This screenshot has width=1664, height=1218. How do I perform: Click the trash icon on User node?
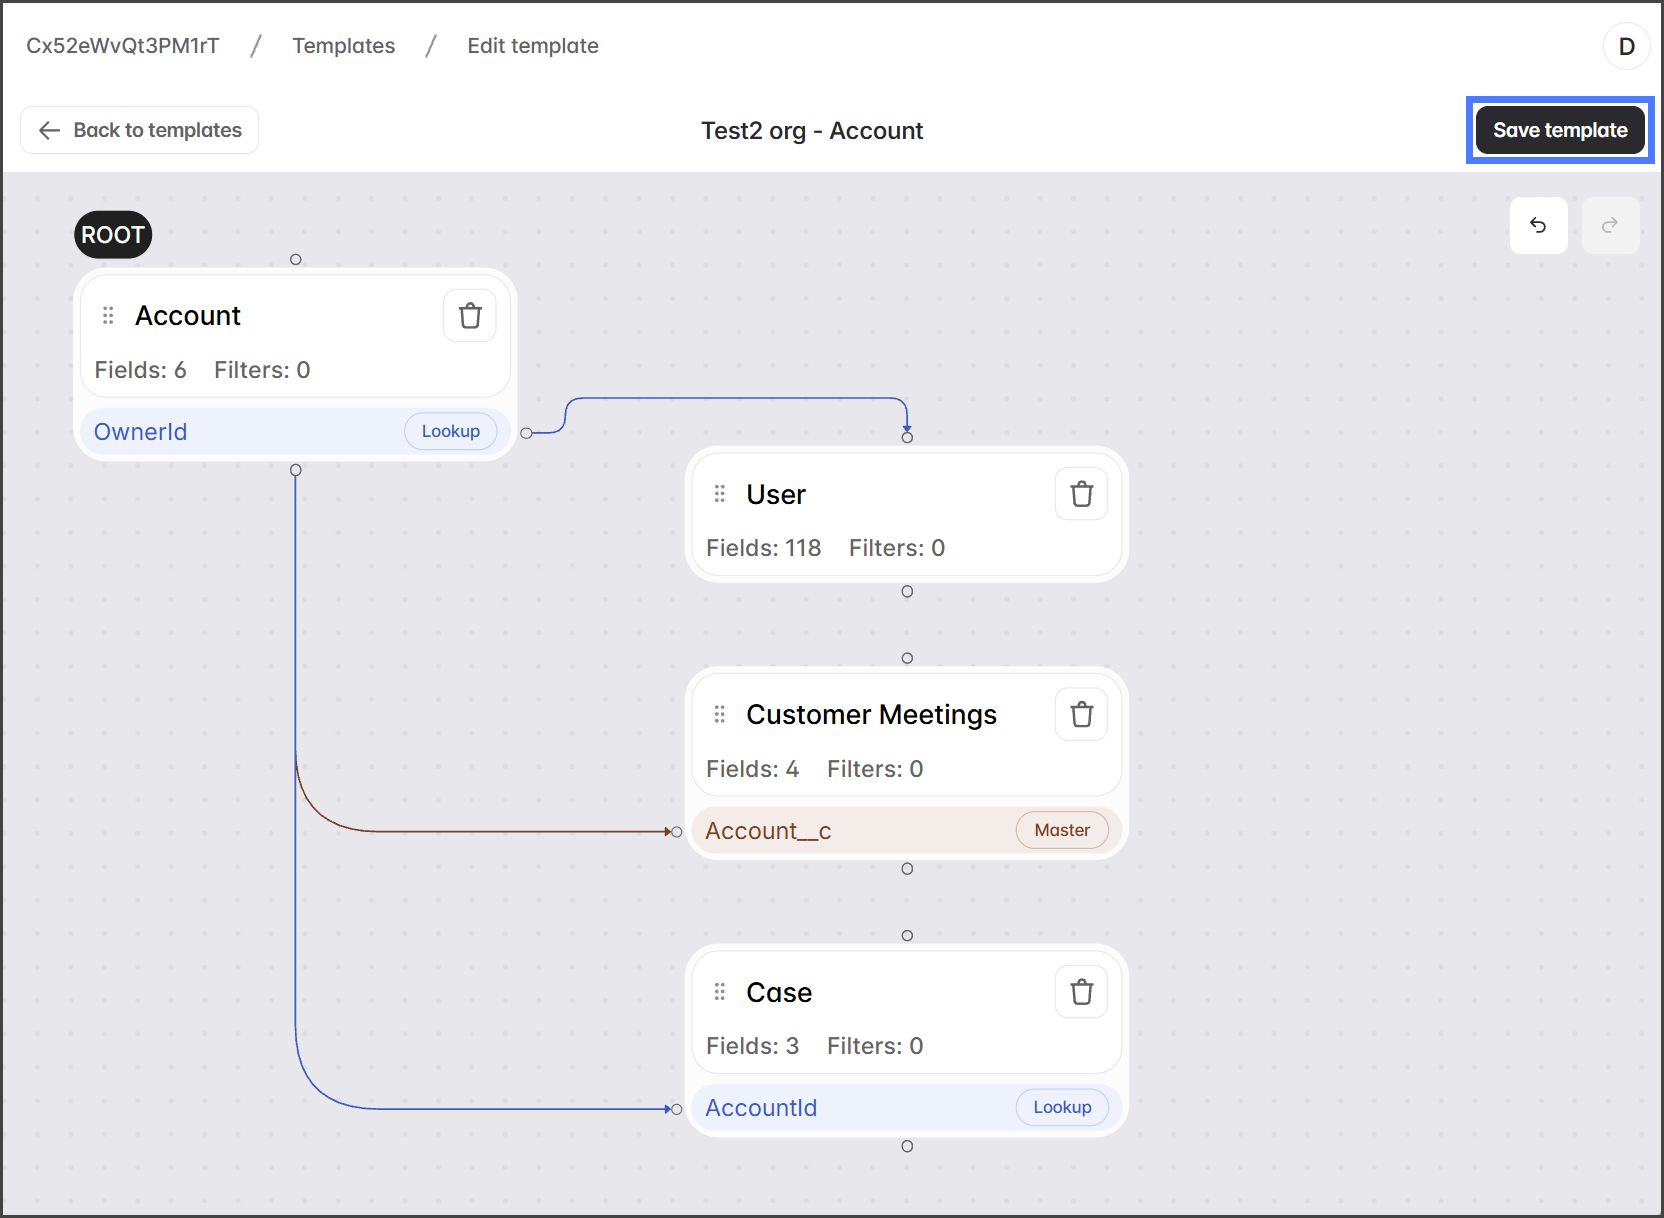tap(1081, 494)
